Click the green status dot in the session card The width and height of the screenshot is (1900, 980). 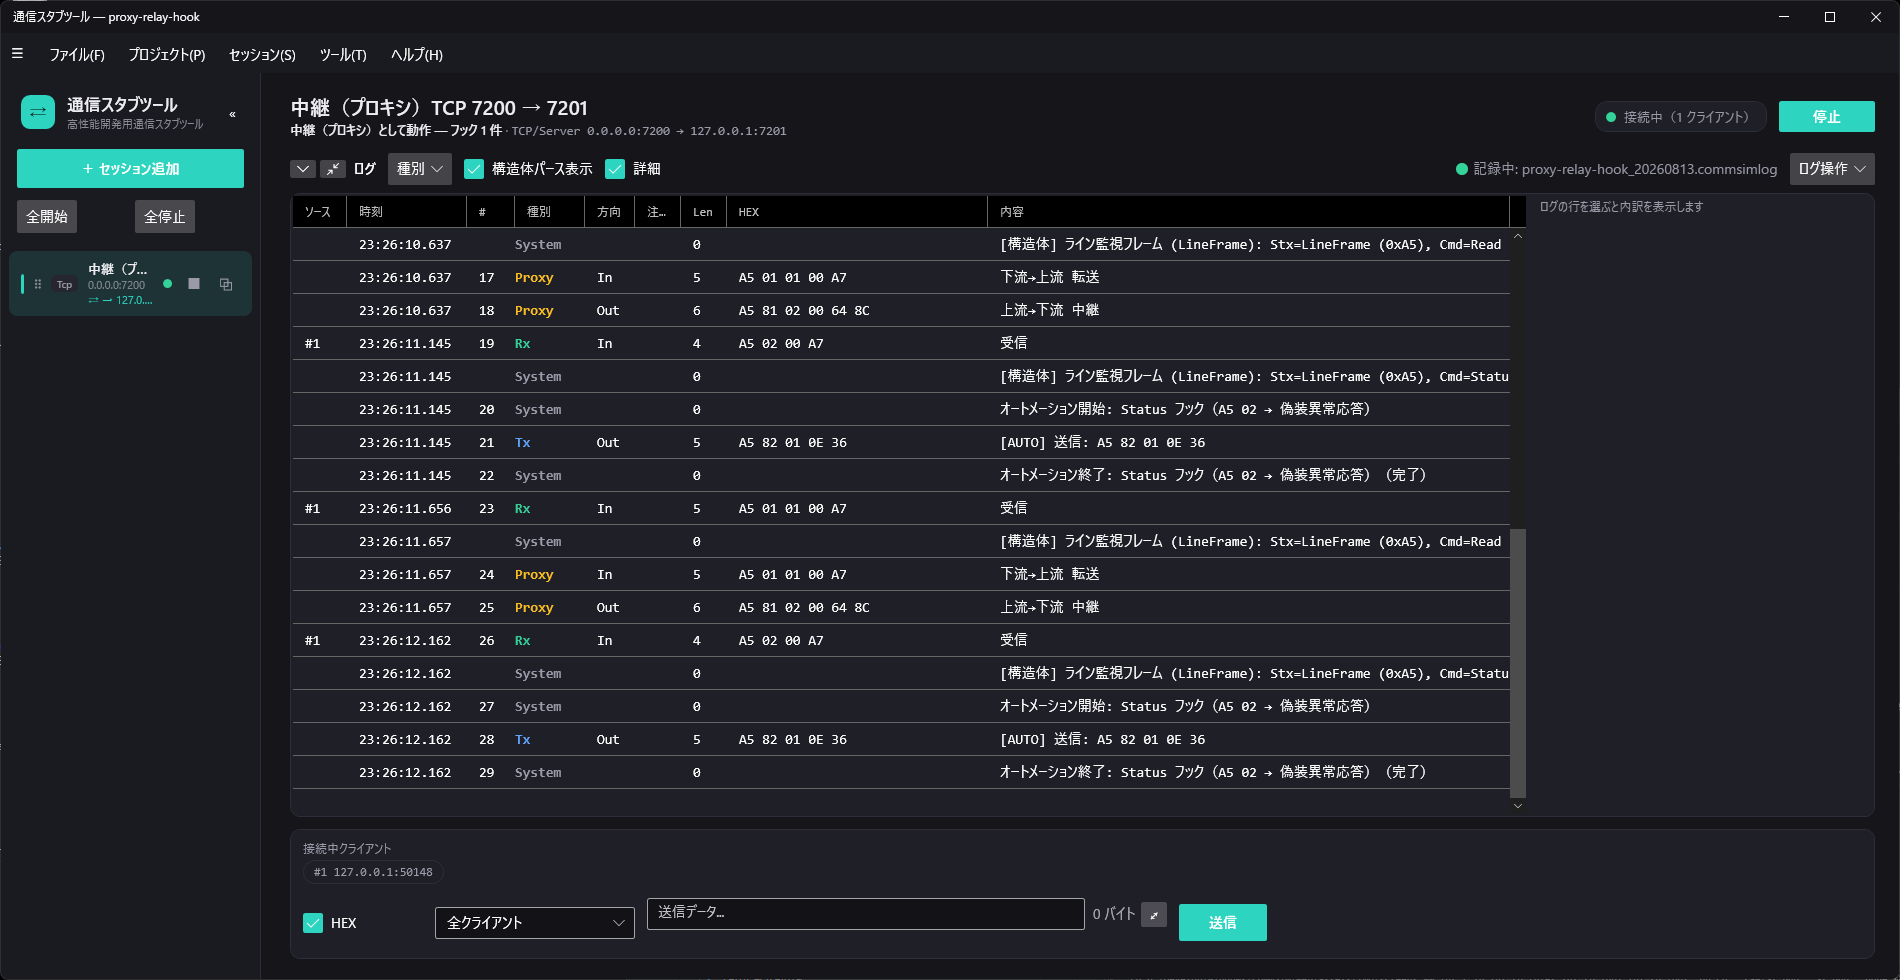[x=167, y=284]
